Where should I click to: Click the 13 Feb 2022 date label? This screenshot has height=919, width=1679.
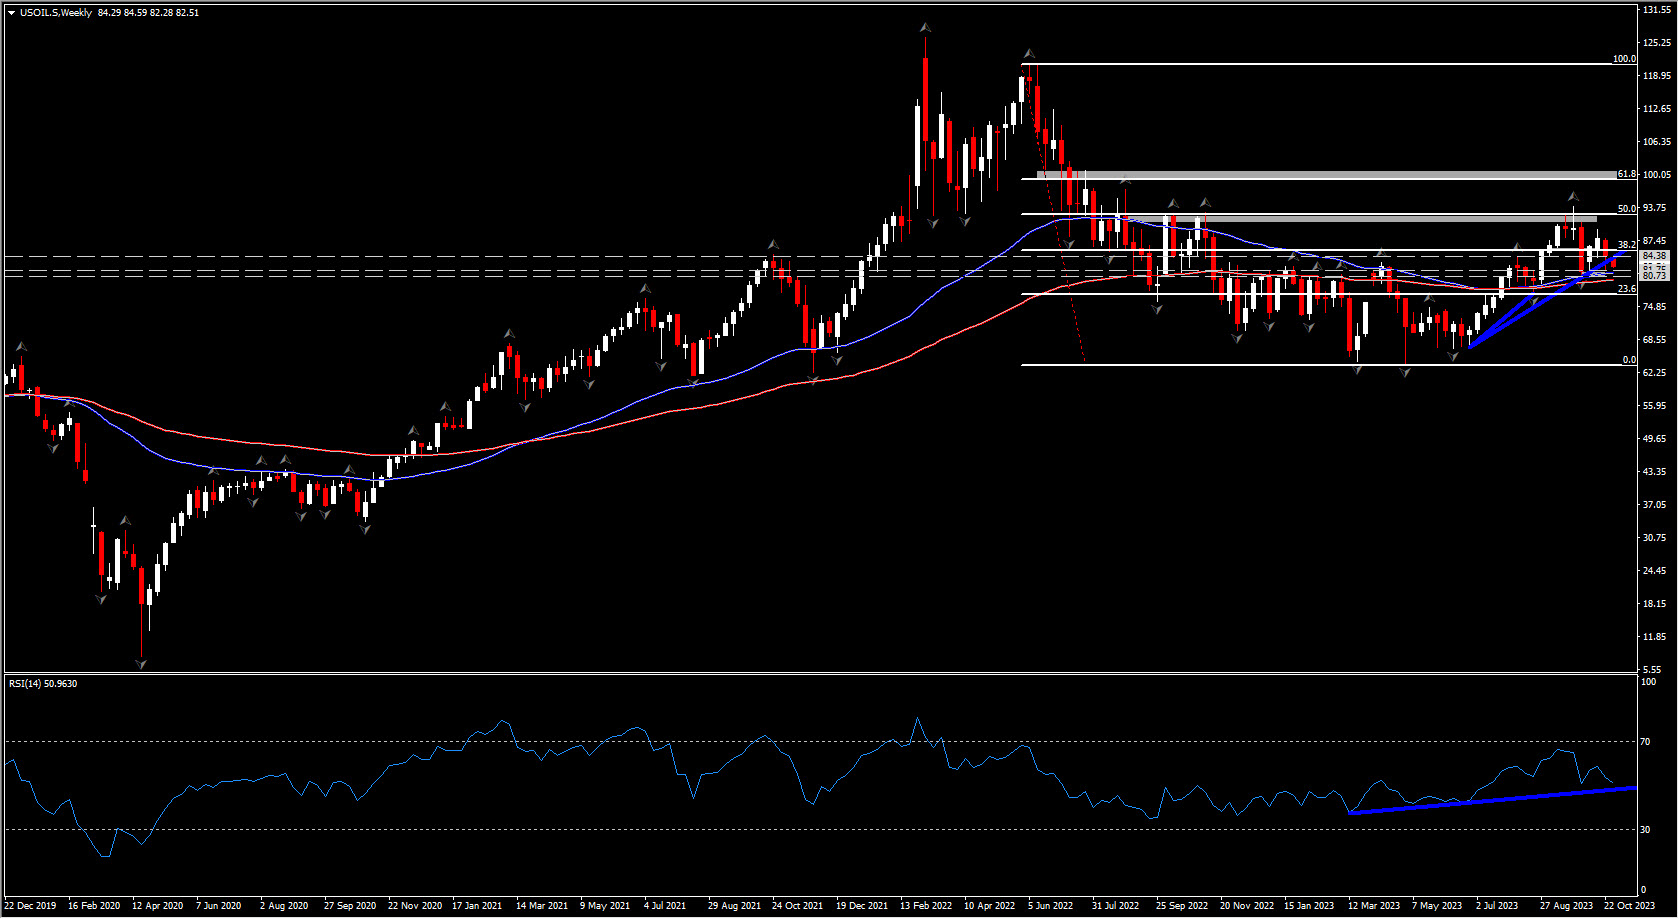pyautogui.click(x=926, y=906)
